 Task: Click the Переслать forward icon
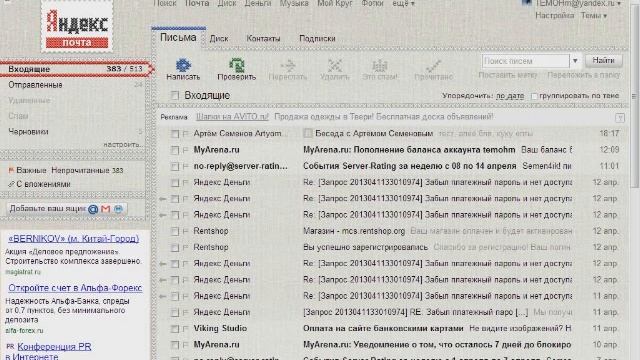[288, 66]
